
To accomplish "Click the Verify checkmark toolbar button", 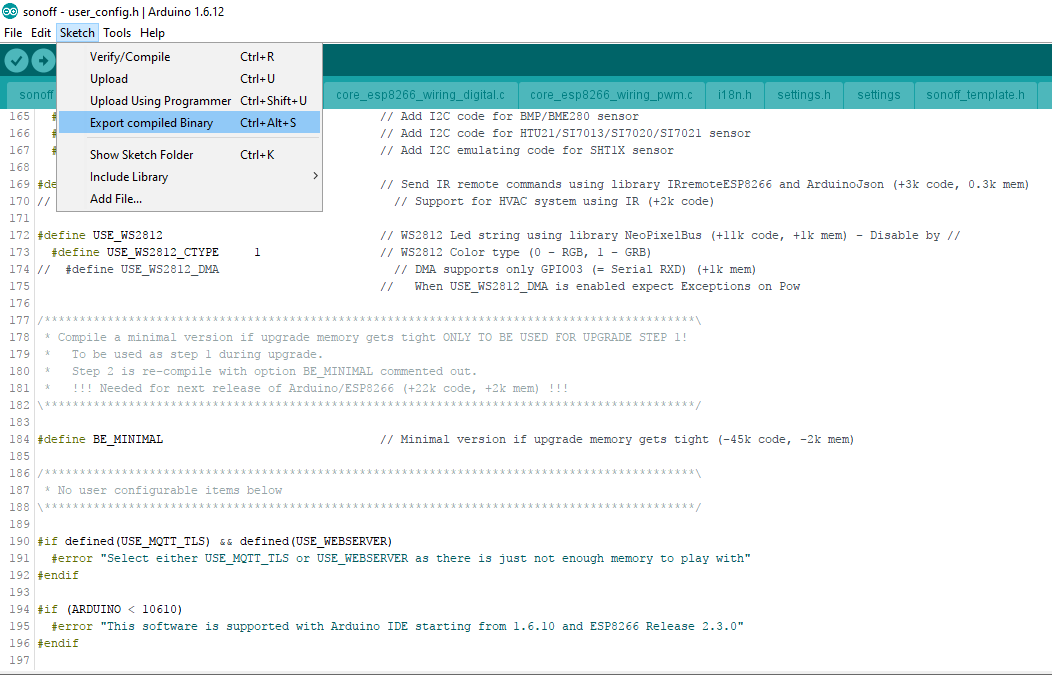I will pyautogui.click(x=17, y=61).
